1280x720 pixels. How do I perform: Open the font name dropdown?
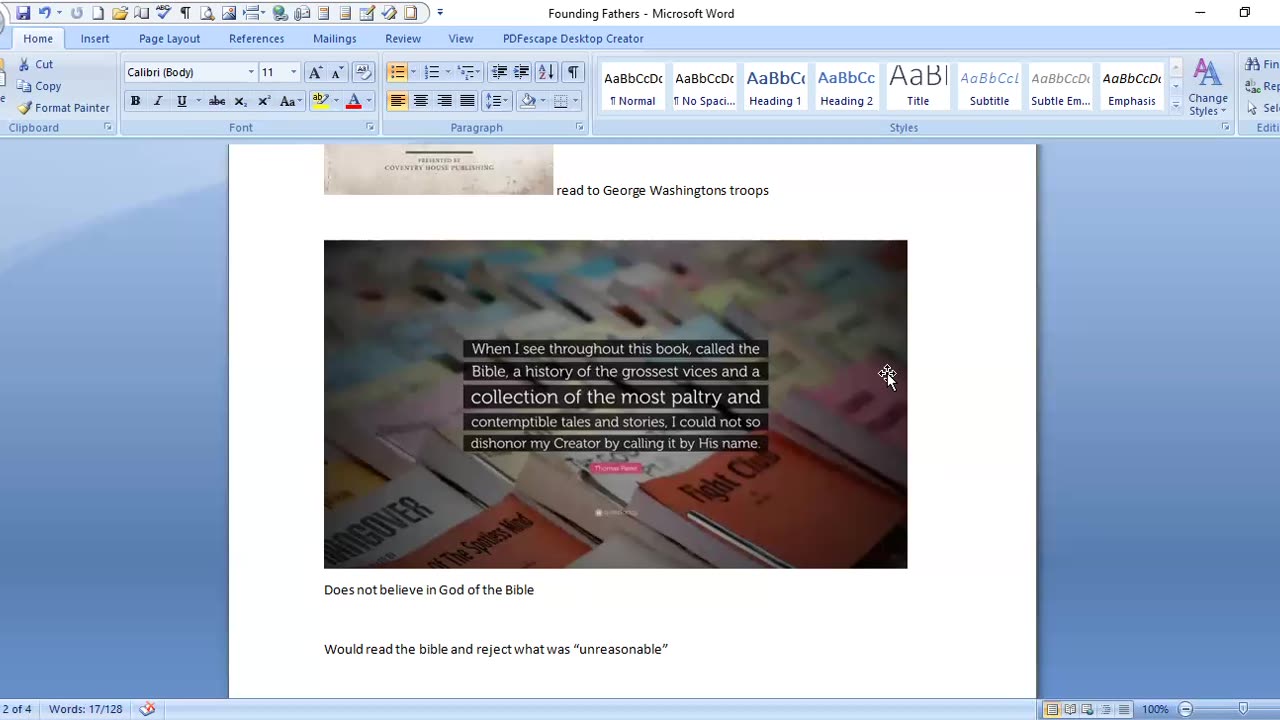251,72
